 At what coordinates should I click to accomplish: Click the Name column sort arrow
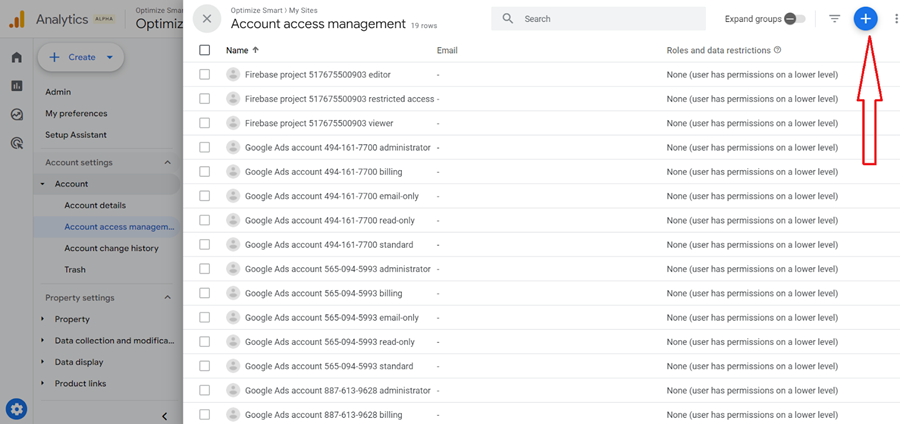pyautogui.click(x=255, y=50)
